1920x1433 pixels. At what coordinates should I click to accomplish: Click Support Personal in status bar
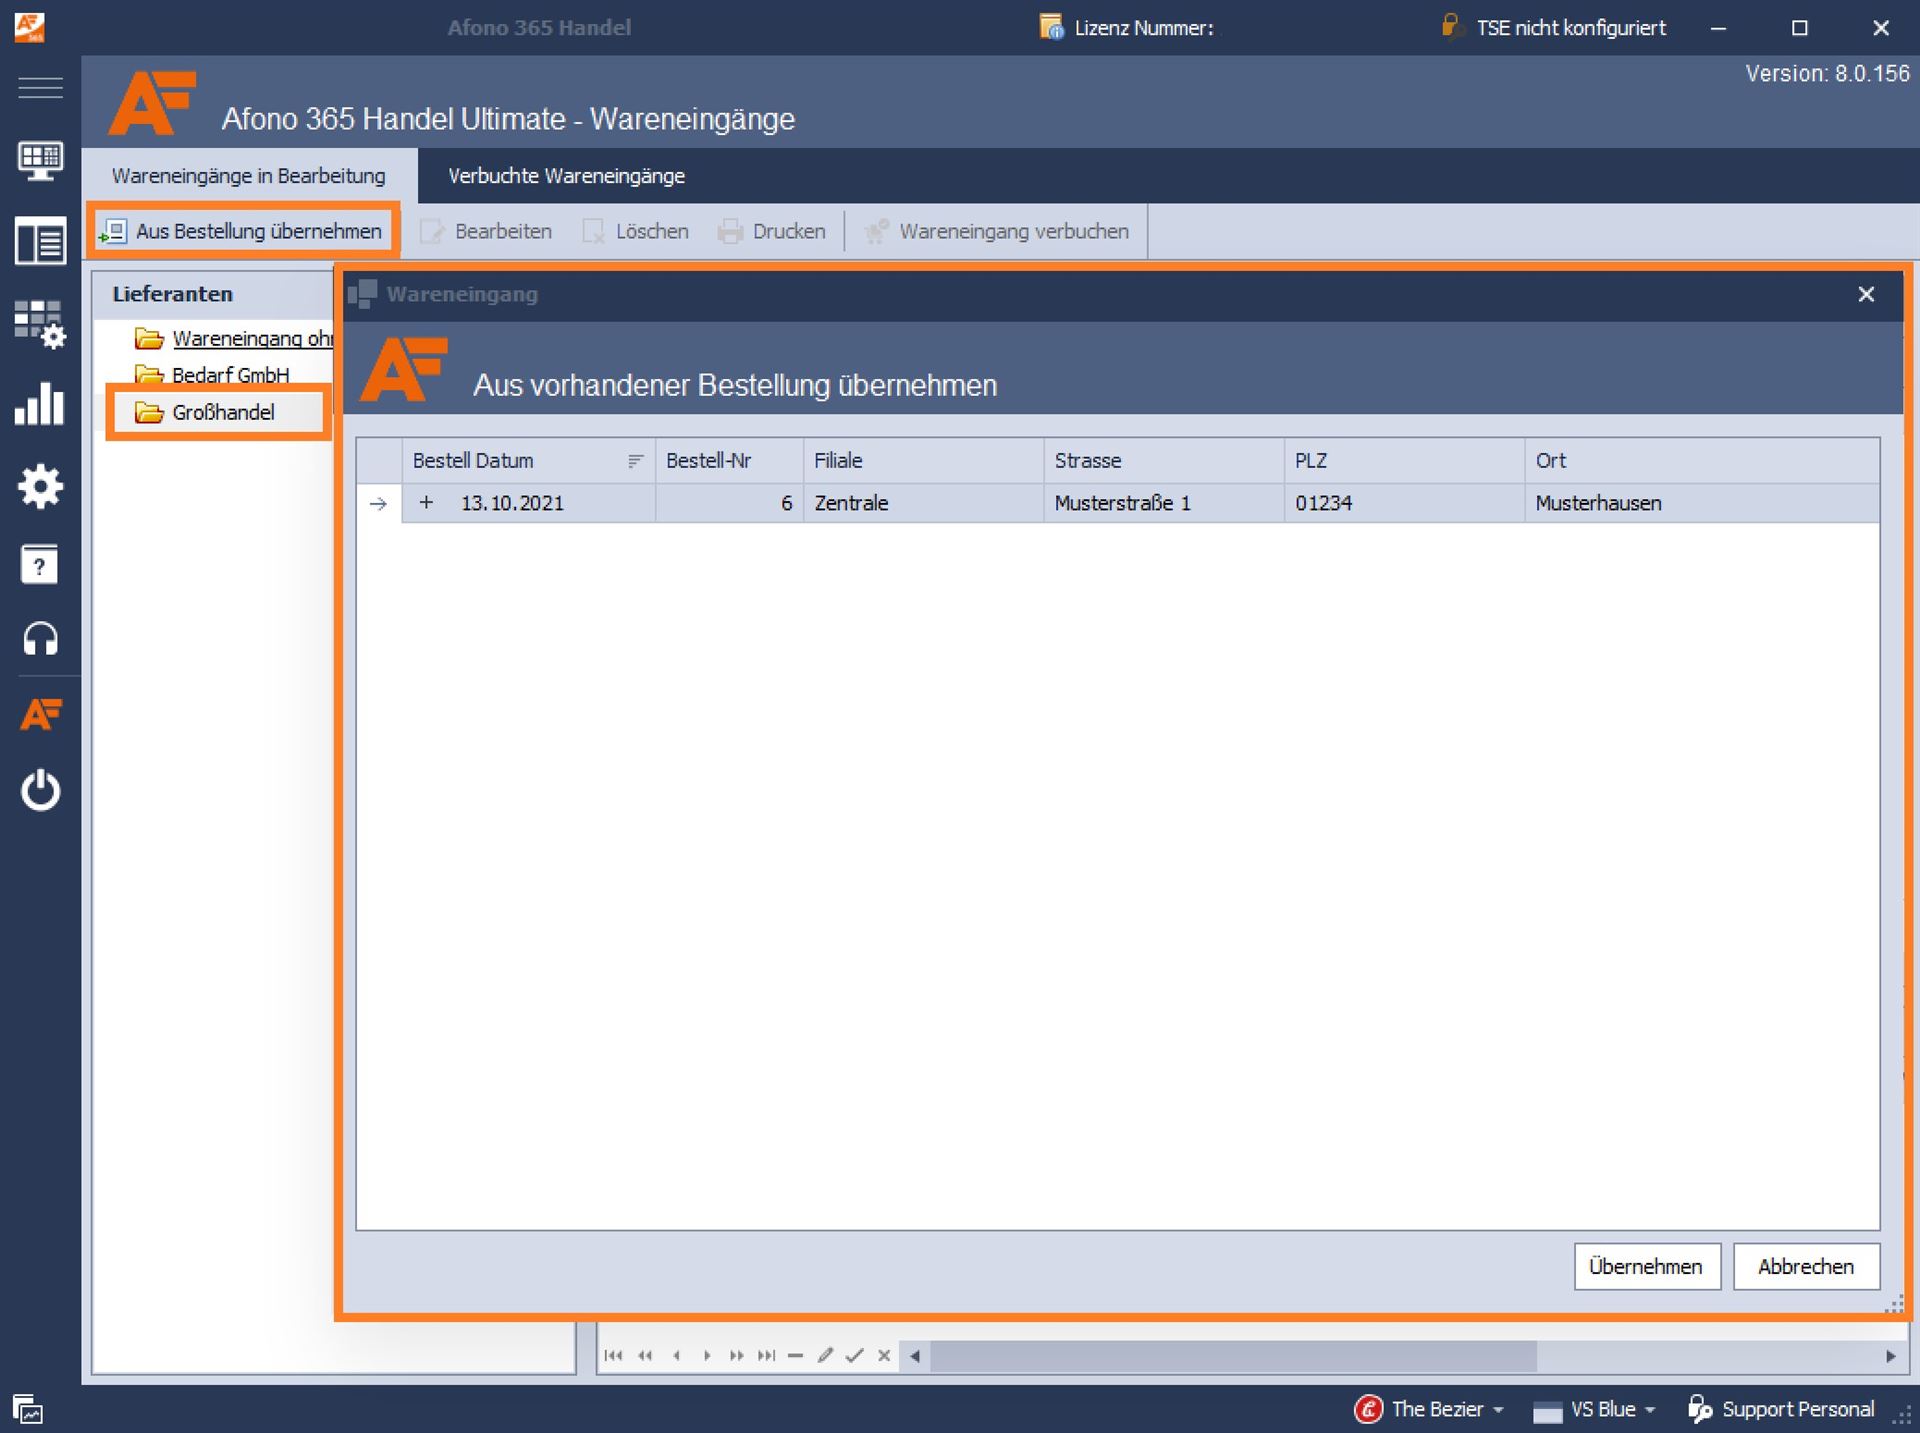[1781, 1409]
